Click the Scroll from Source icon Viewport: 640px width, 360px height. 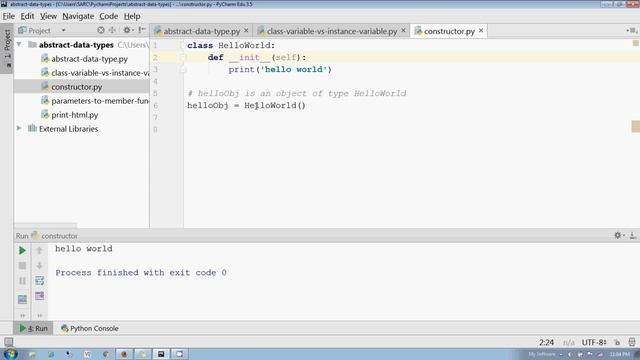101,30
